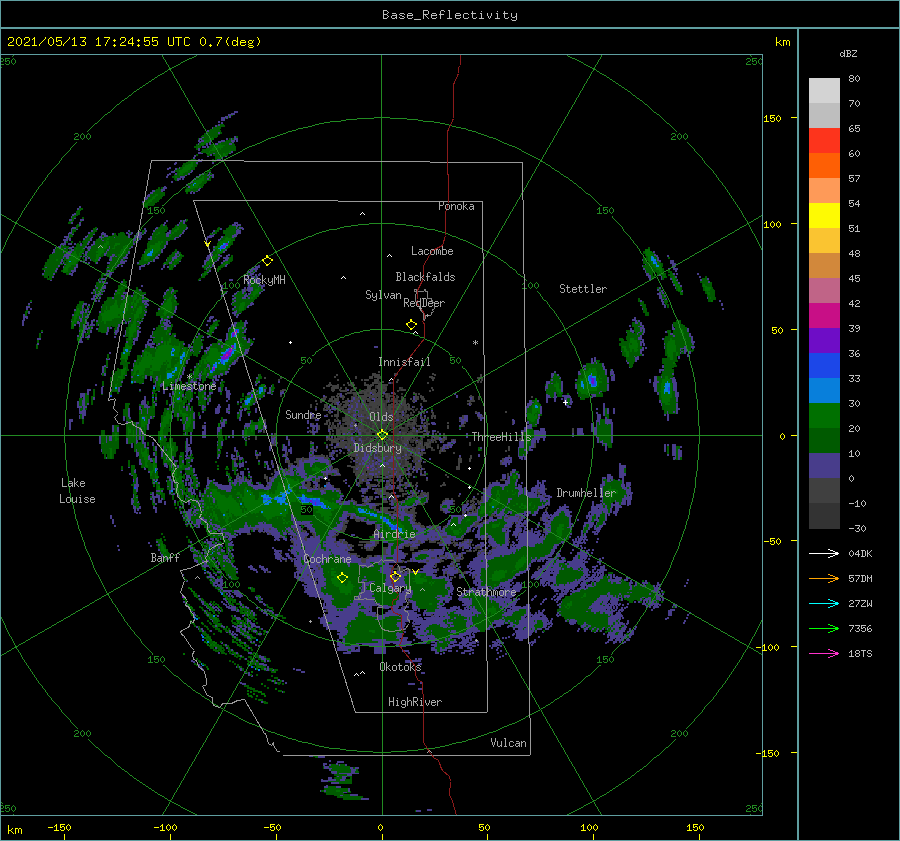Click the cyan 27ZW arrow in legend
This screenshot has width=900, height=841.
click(824, 603)
